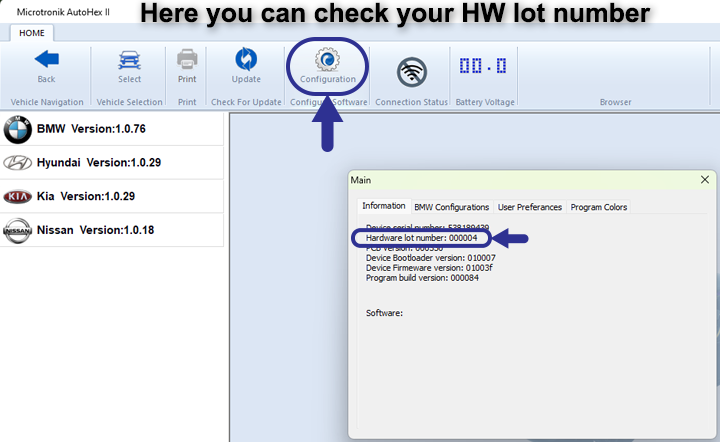Click the Connection Status wifi icon
Image resolution: width=720 pixels, height=442 pixels.
click(412, 72)
